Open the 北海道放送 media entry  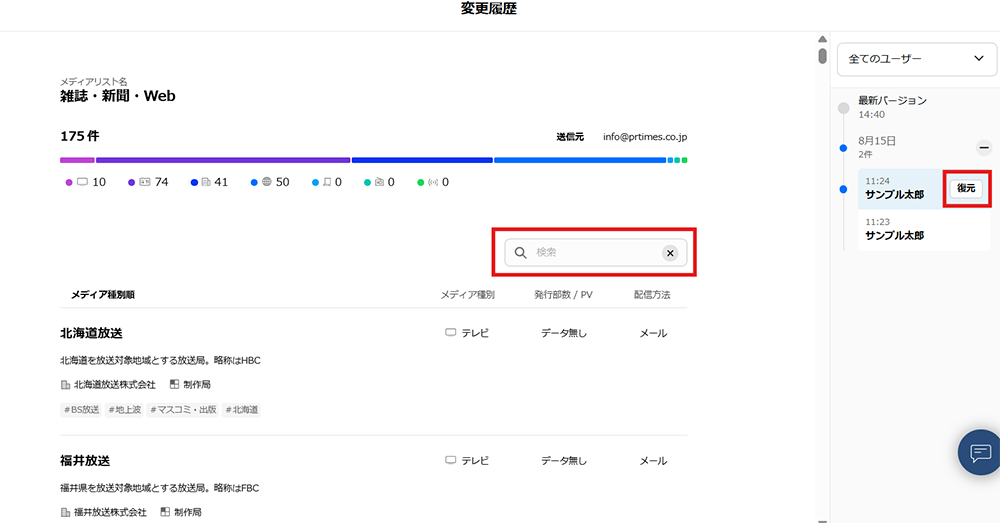pyautogui.click(x=91, y=333)
